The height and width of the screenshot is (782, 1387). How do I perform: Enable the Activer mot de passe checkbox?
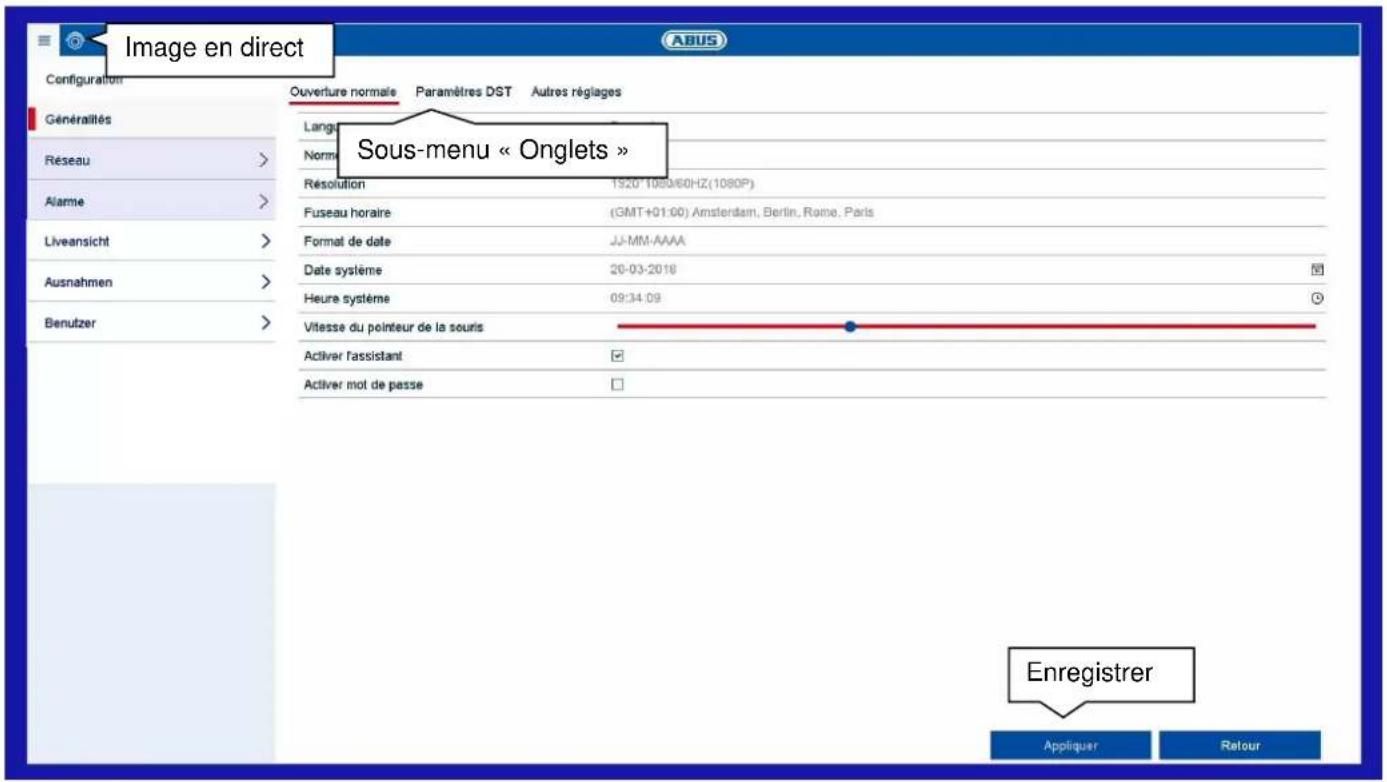click(x=617, y=384)
